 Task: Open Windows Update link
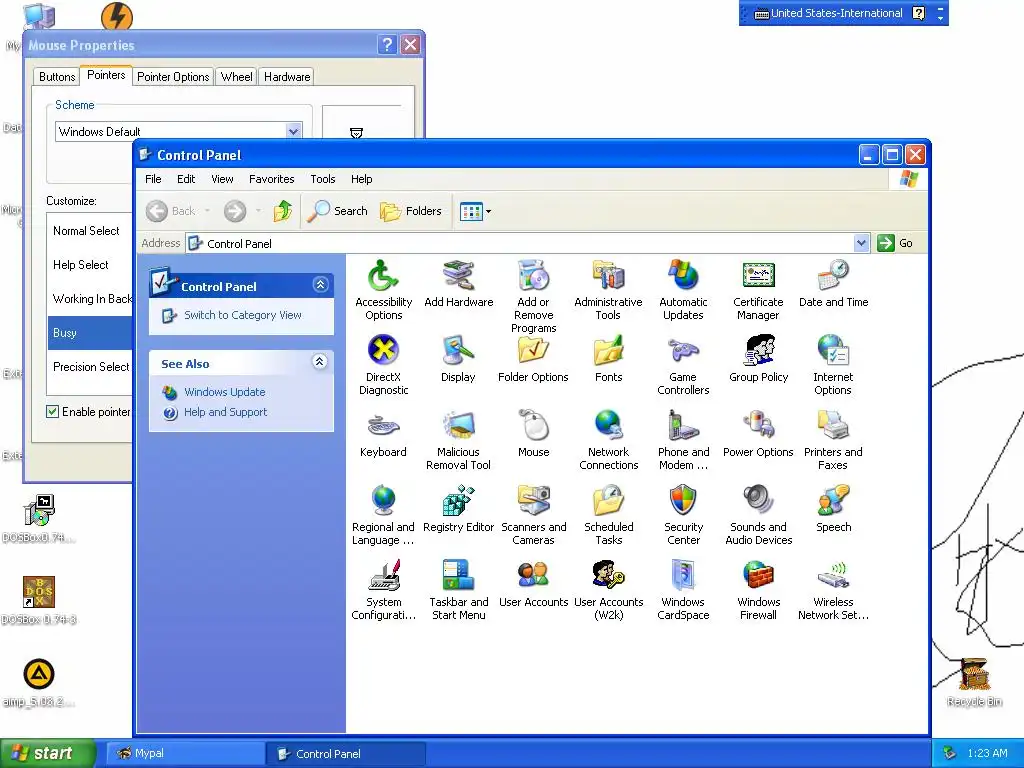point(224,392)
